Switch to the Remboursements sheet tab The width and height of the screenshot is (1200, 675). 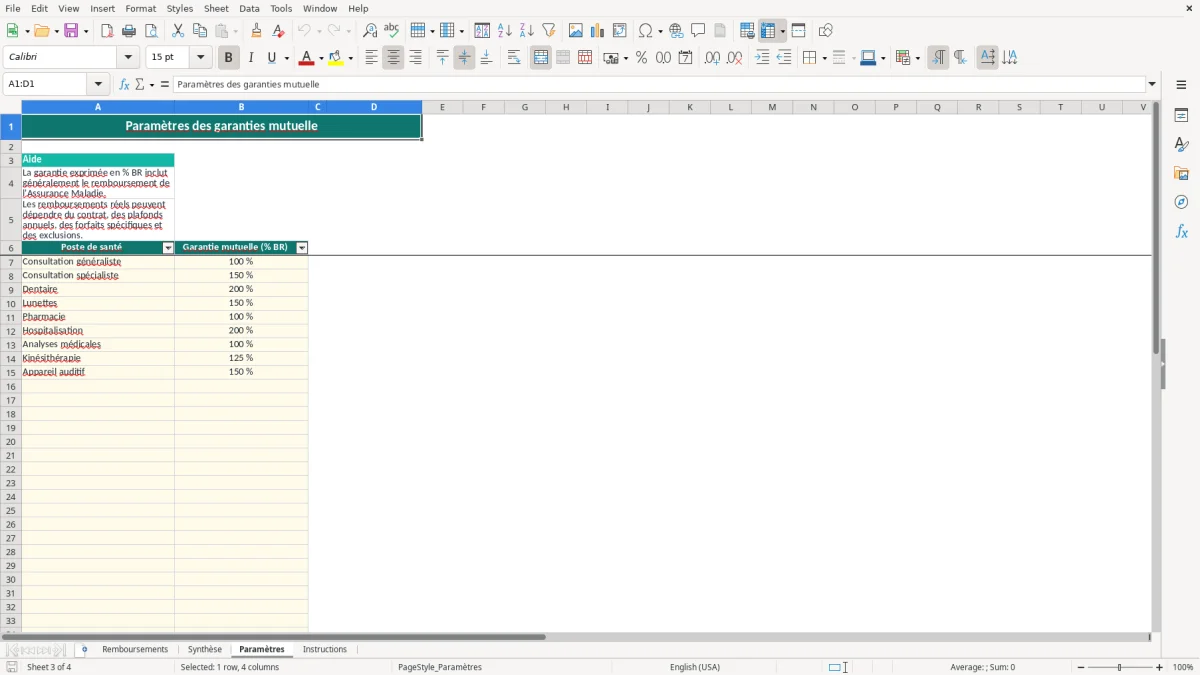[135, 650]
